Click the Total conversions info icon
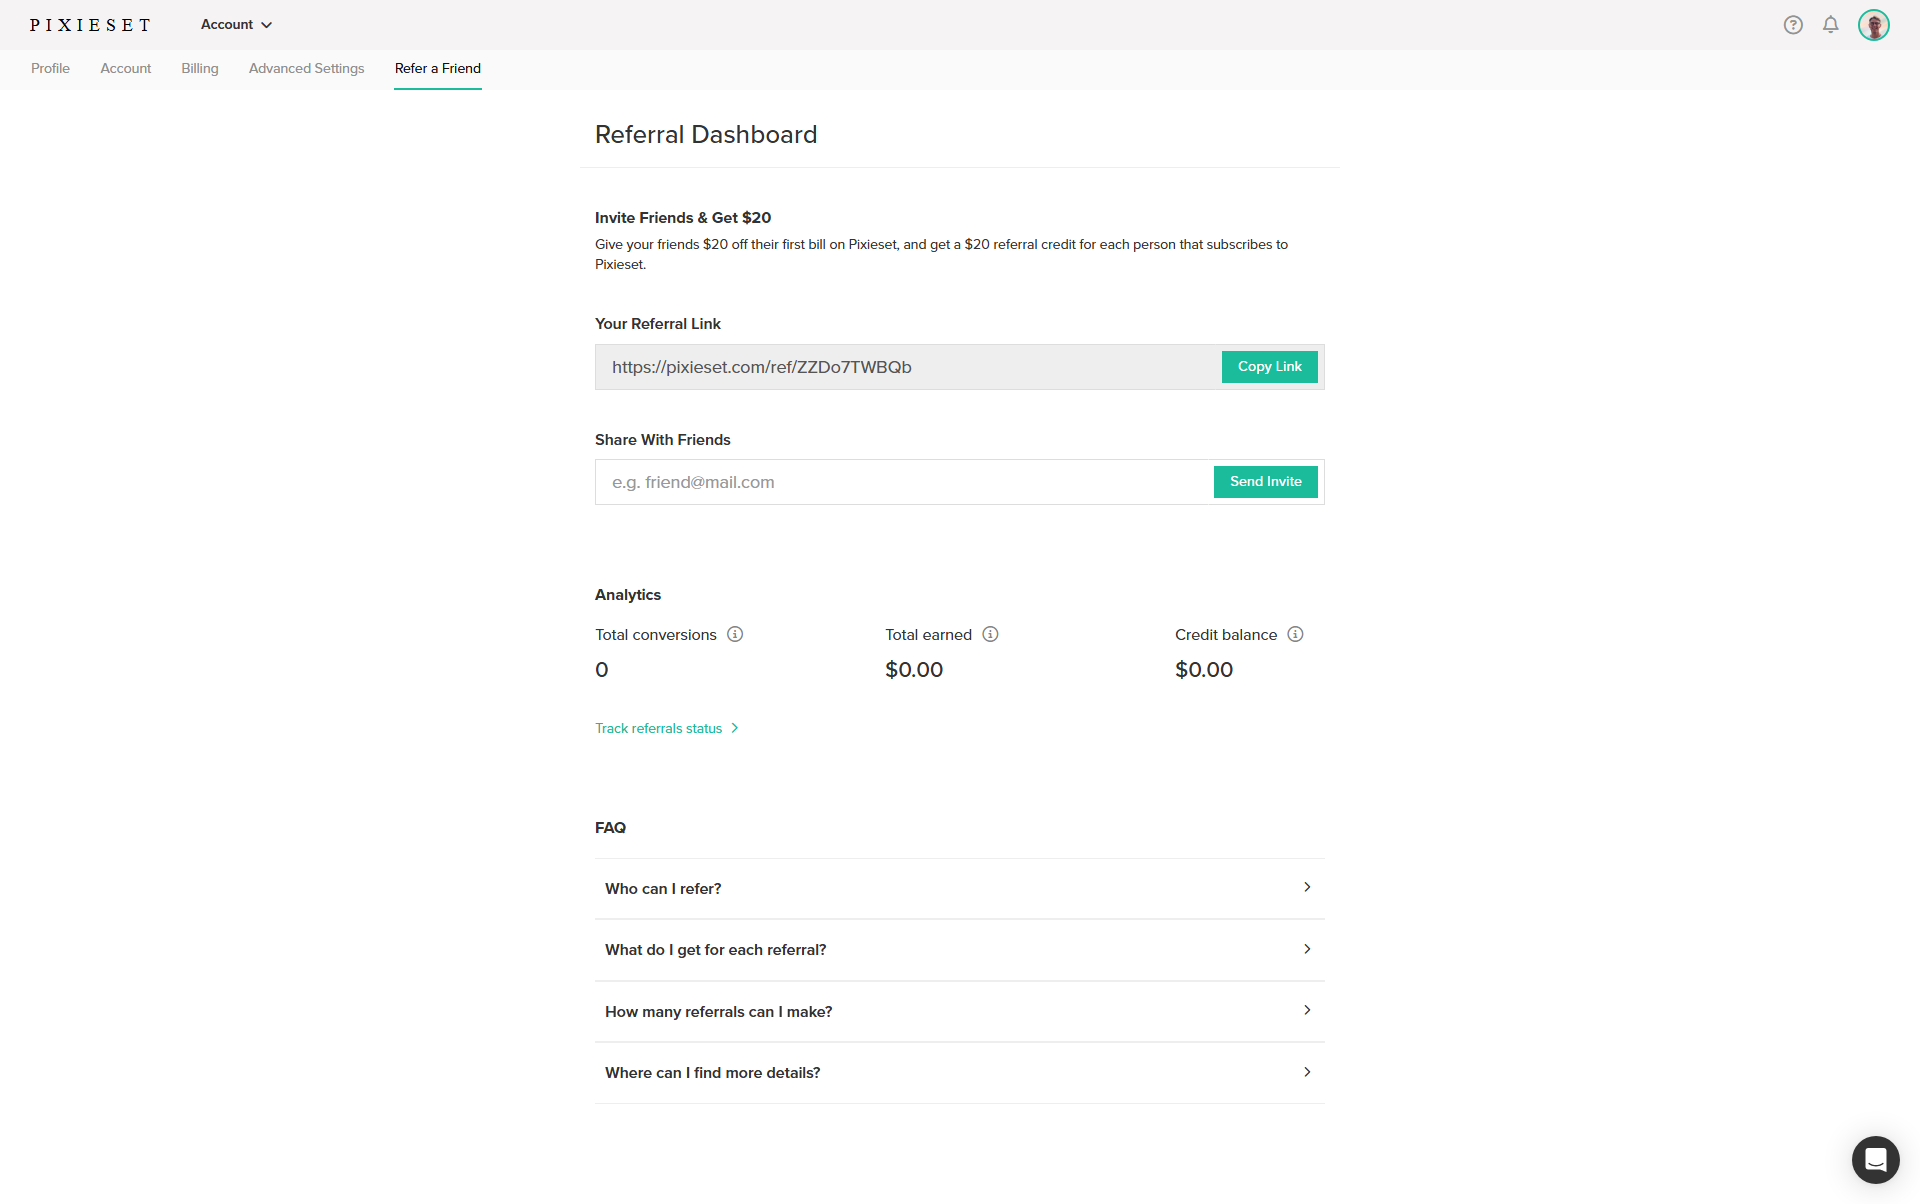Image resolution: width=1920 pixels, height=1204 pixels. pyautogui.click(x=735, y=634)
